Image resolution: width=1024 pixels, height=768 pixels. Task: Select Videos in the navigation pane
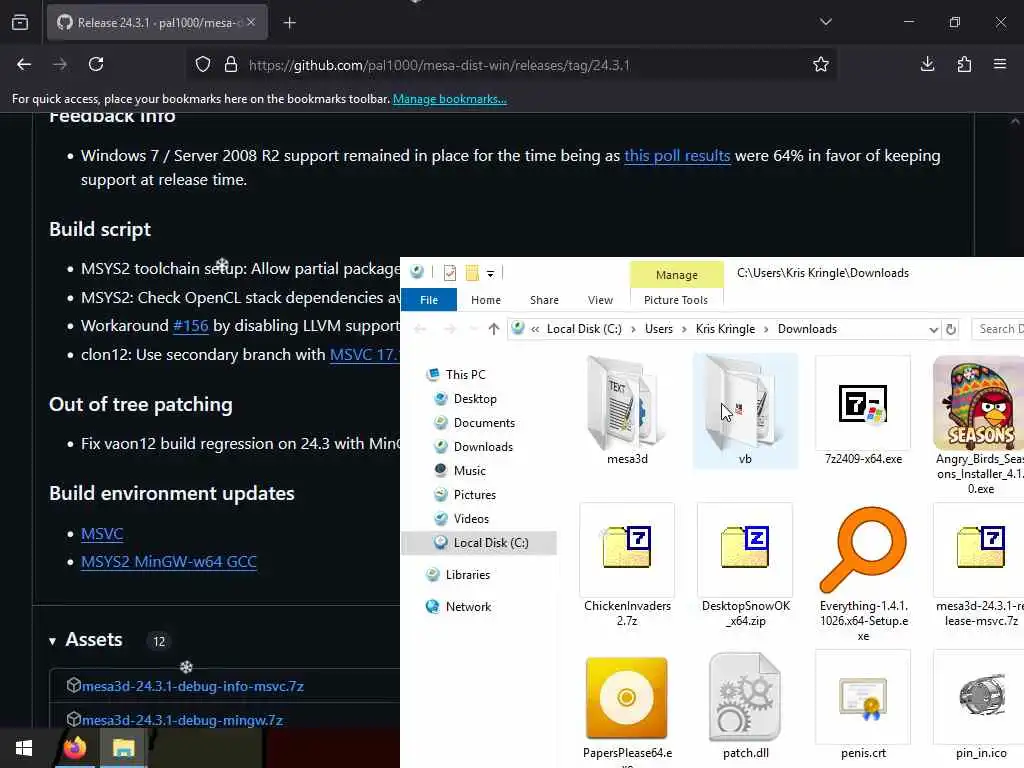[471, 519]
